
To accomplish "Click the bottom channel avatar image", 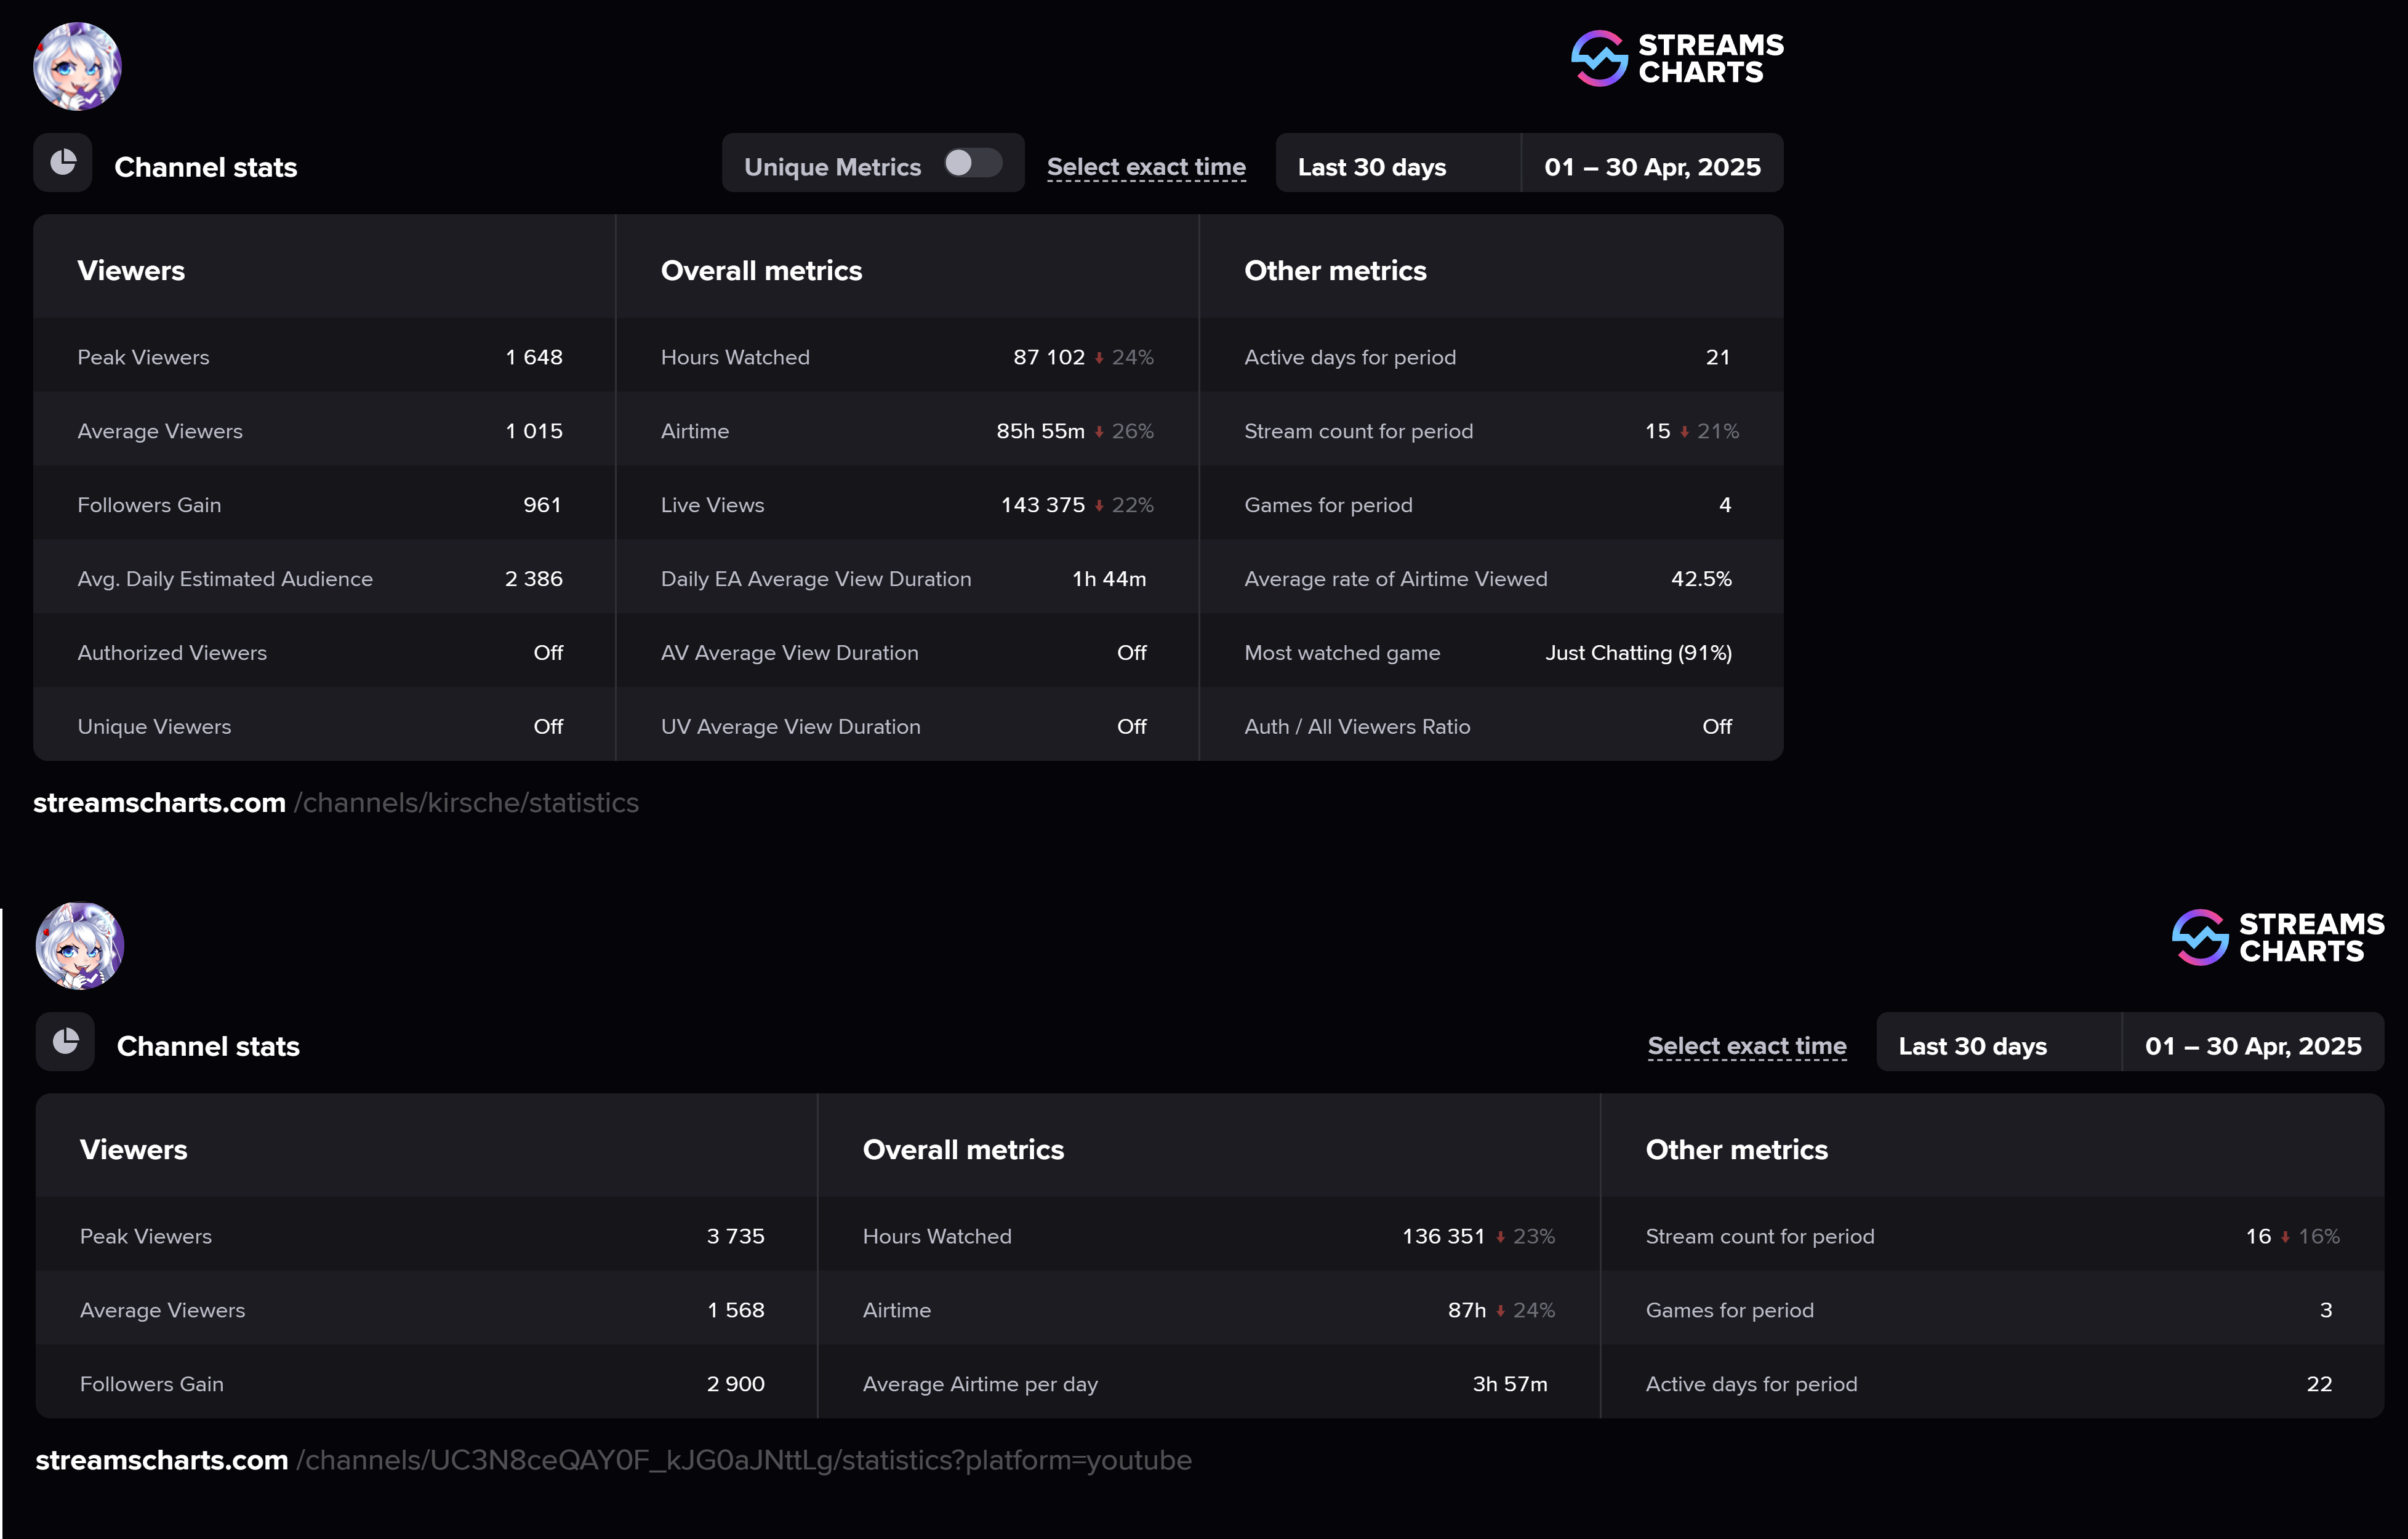I will (79, 945).
